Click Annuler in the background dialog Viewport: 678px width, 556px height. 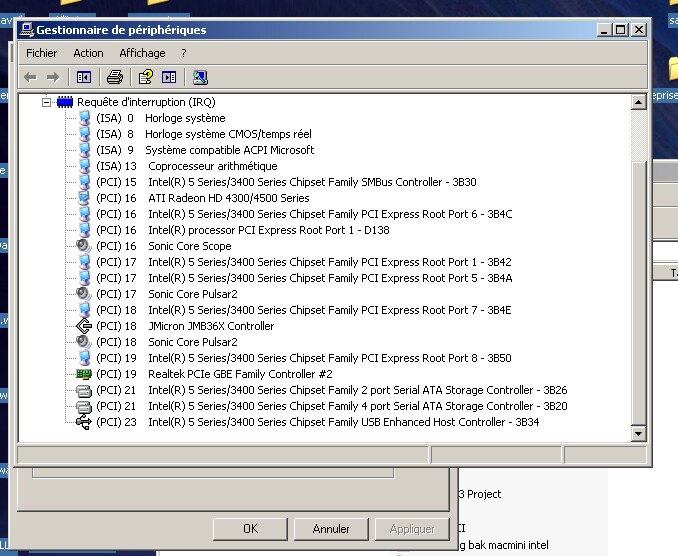click(x=331, y=529)
